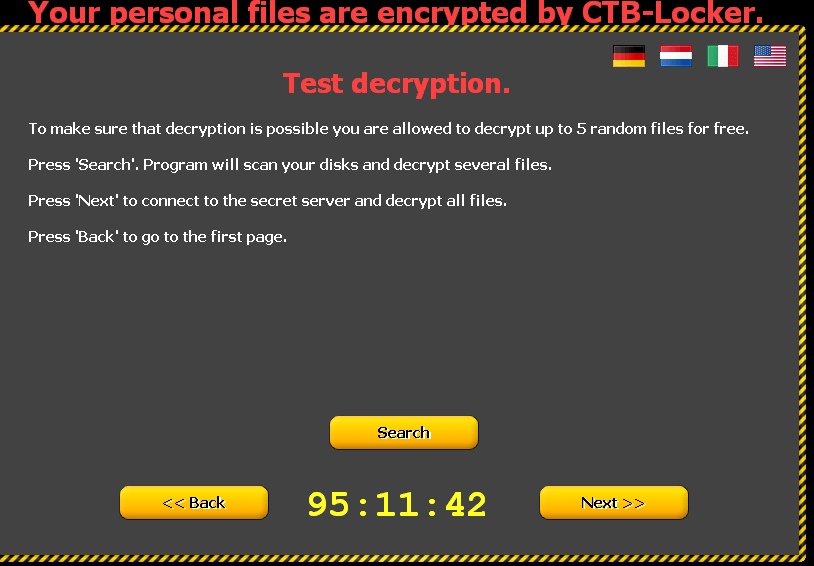Switch language using the German flag
814x566 pixels.
click(629, 56)
